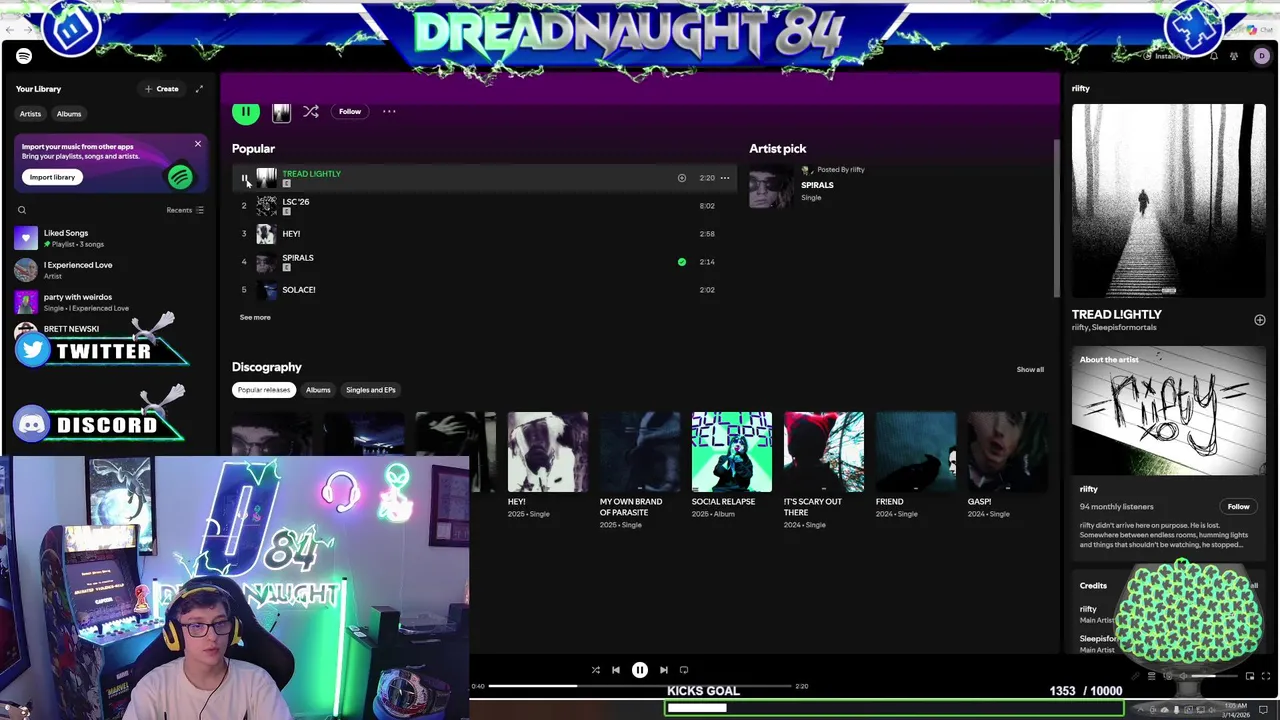
Task: Skip to next track in player bar
Action: coord(663,670)
